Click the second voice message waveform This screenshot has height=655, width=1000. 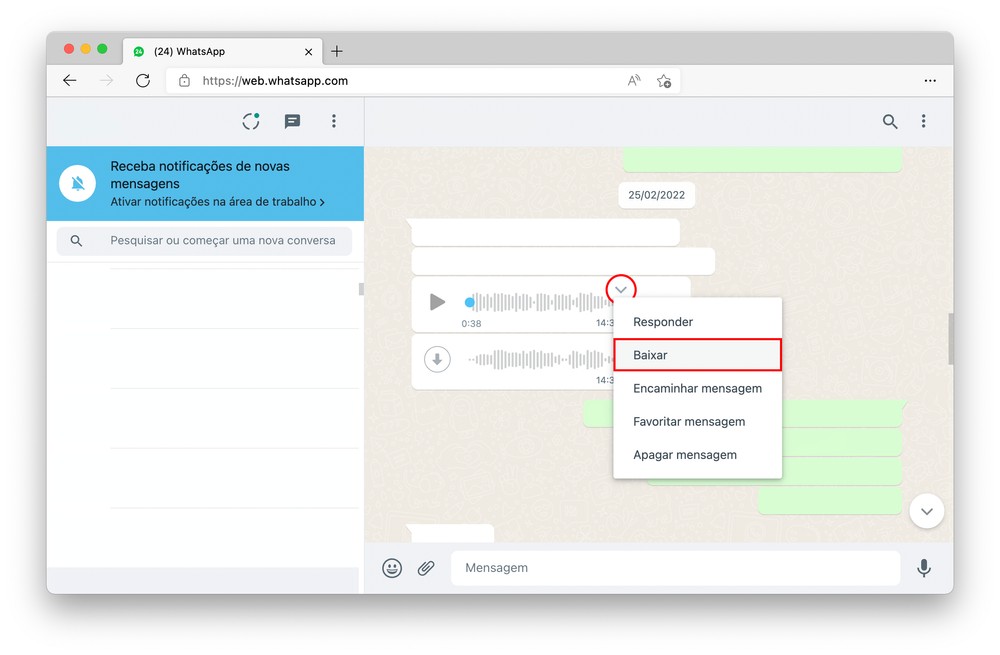click(540, 360)
